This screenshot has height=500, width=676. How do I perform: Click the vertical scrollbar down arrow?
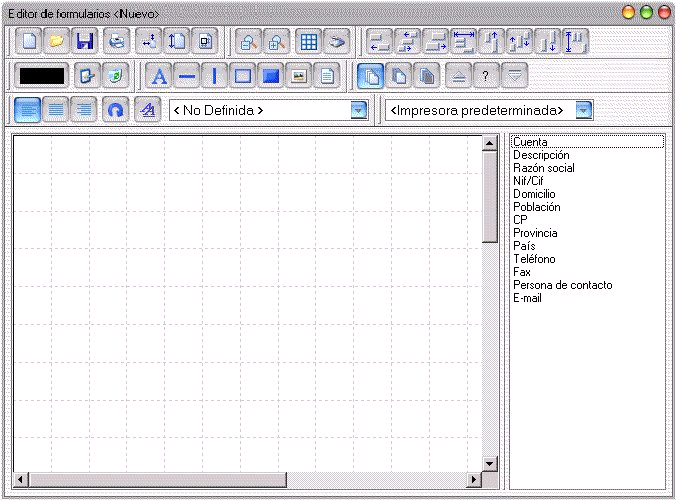pyautogui.click(x=489, y=464)
